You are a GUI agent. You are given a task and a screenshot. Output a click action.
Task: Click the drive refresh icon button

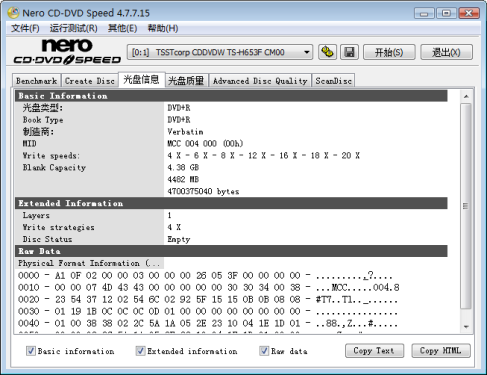(x=327, y=52)
